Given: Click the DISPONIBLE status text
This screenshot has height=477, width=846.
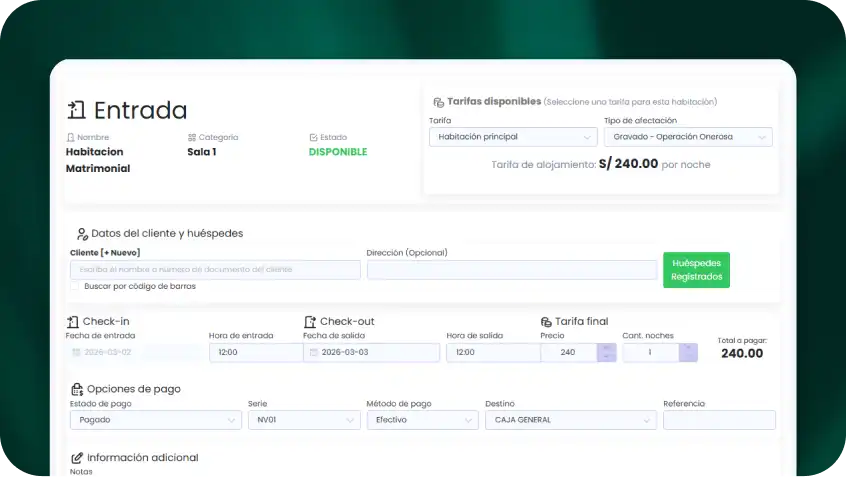Looking at the screenshot, I should click(338, 152).
